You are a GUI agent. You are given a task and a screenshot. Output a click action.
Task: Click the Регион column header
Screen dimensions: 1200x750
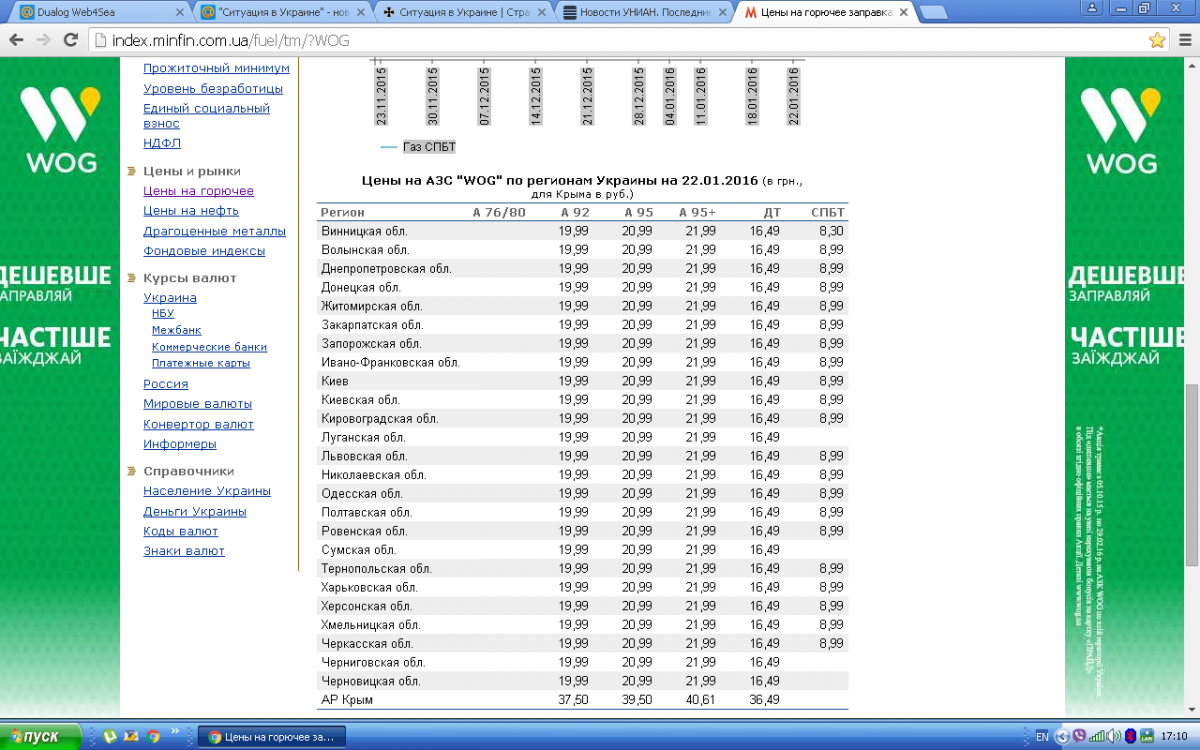(x=343, y=212)
